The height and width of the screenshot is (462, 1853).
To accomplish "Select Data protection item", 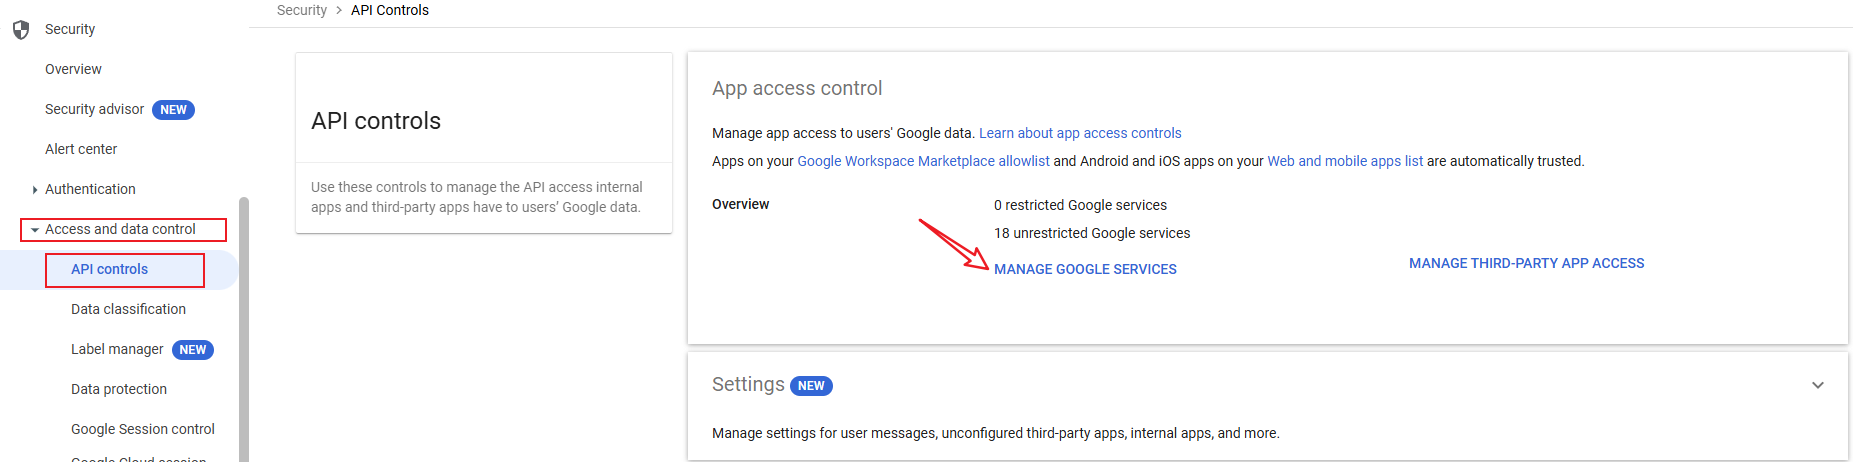I will (119, 389).
